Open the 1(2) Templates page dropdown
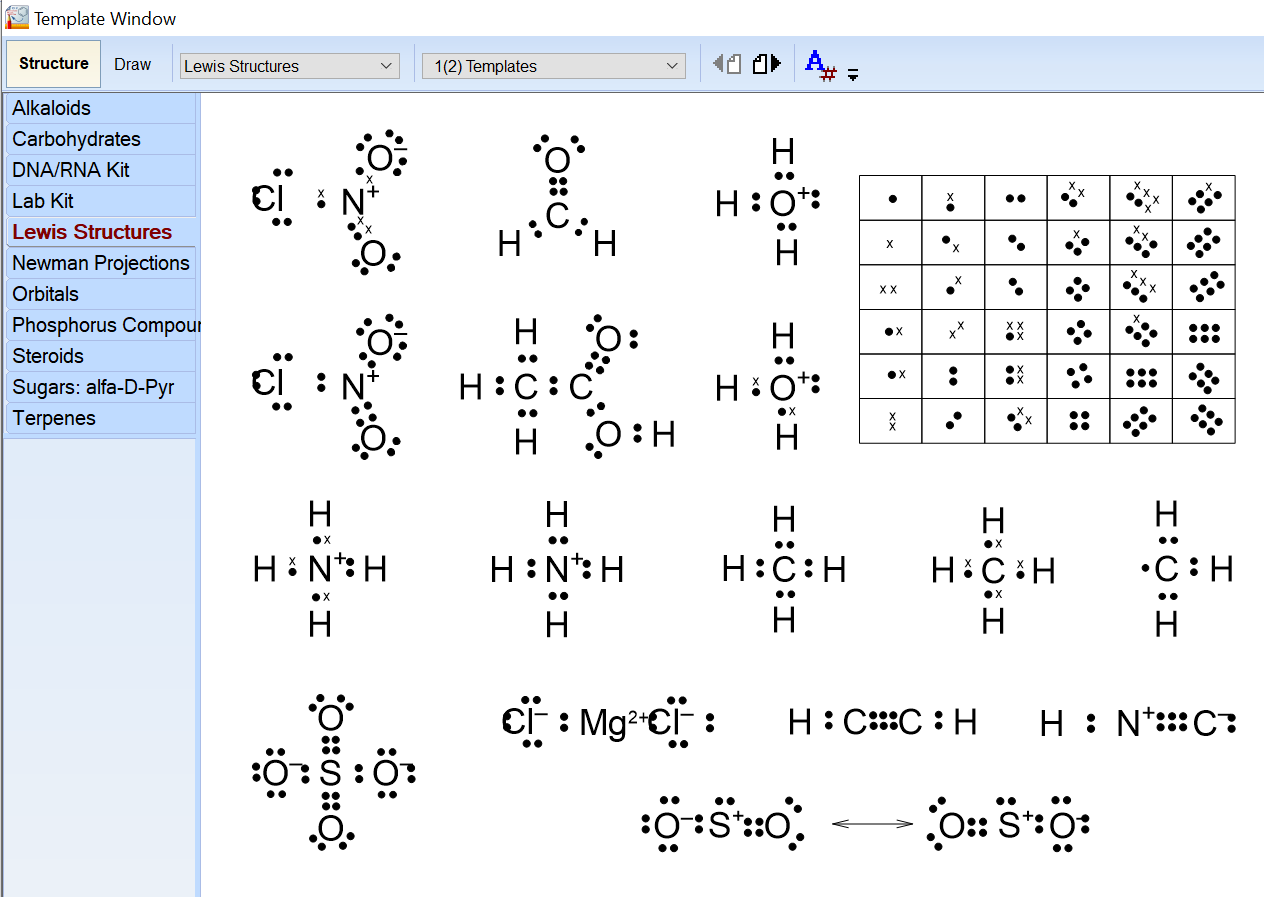 pyautogui.click(x=553, y=65)
